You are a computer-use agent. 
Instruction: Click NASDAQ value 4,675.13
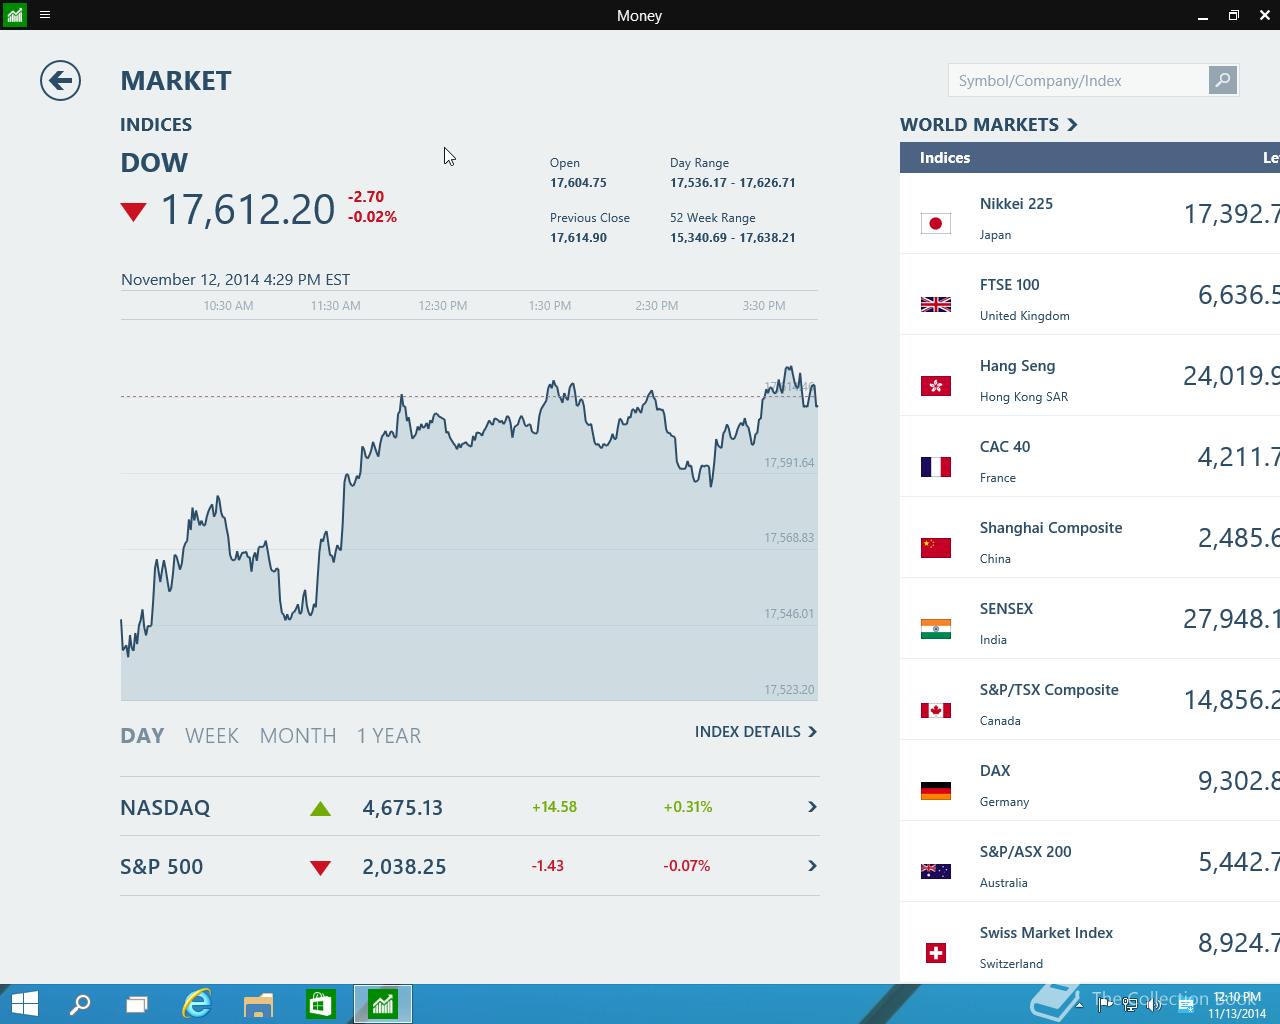click(x=402, y=808)
